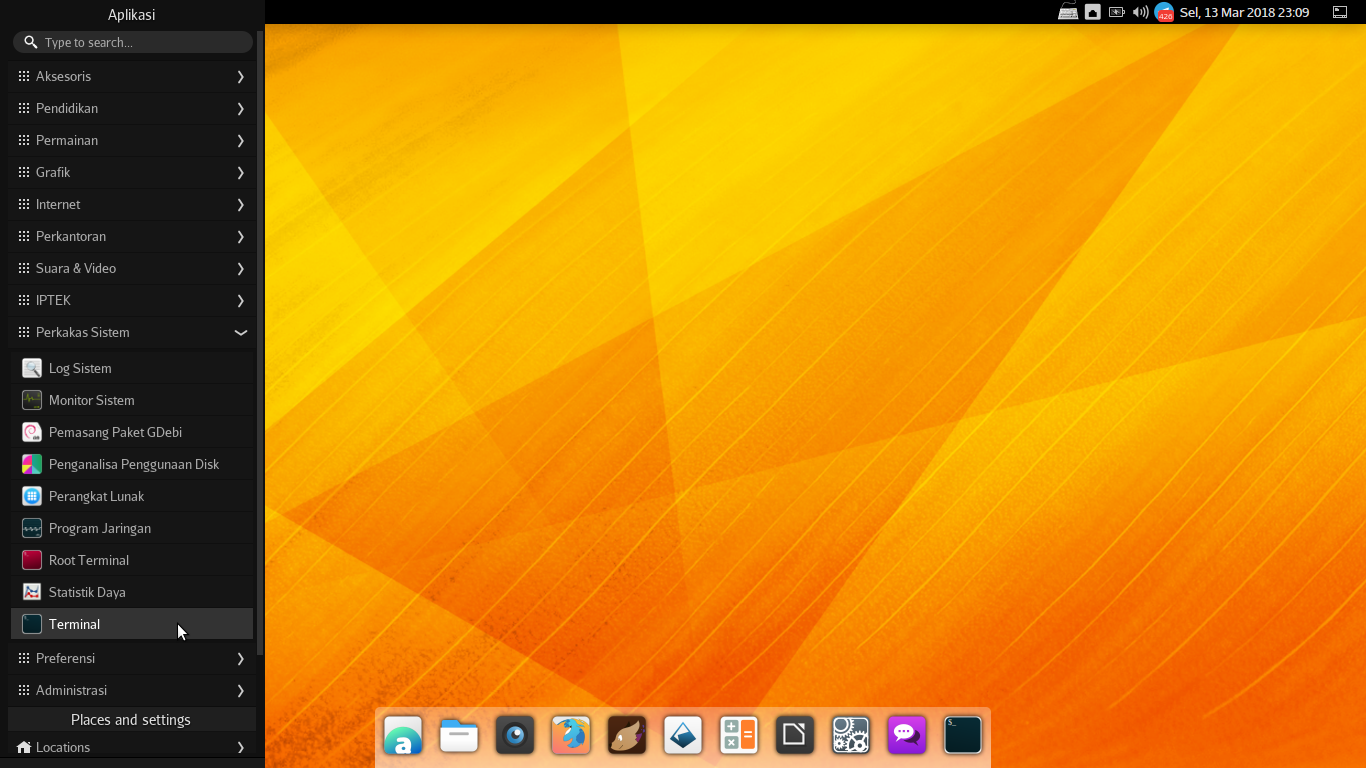
Task: Click the volume speaker icon in top panel
Action: (1140, 12)
